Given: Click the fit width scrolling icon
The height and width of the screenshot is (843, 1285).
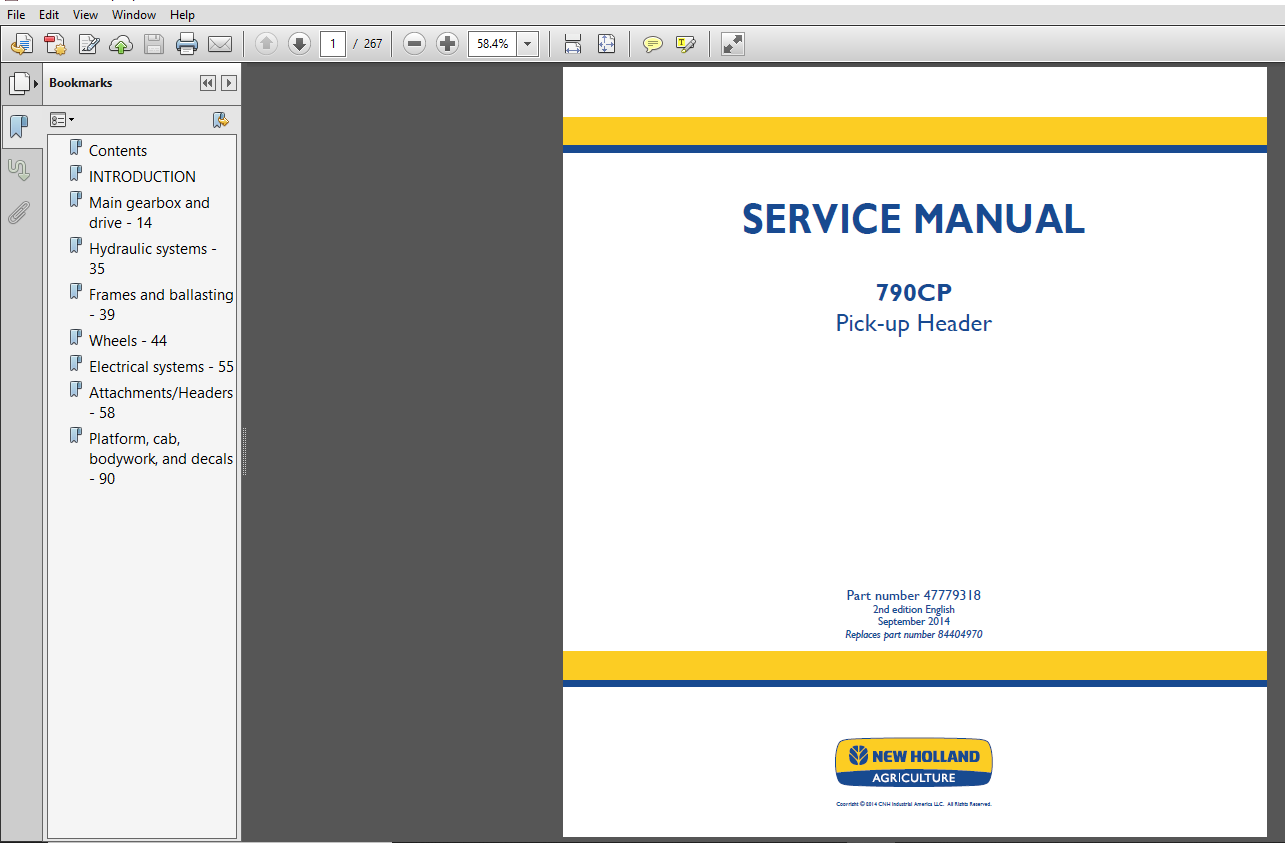Looking at the screenshot, I should 573,44.
